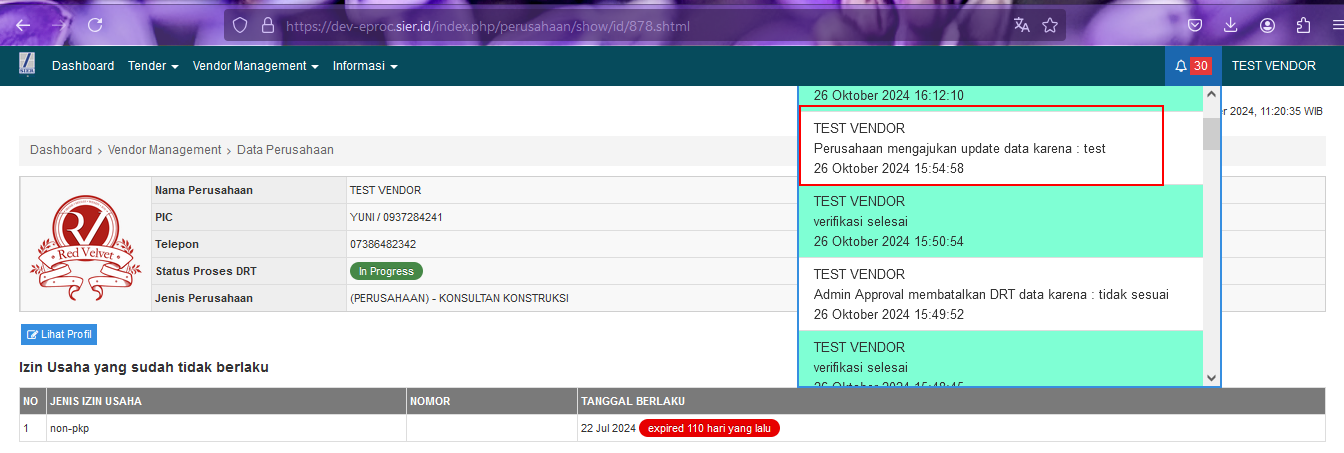Click the SIER logo in navbar
The image size is (1344, 453).
[28, 66]
